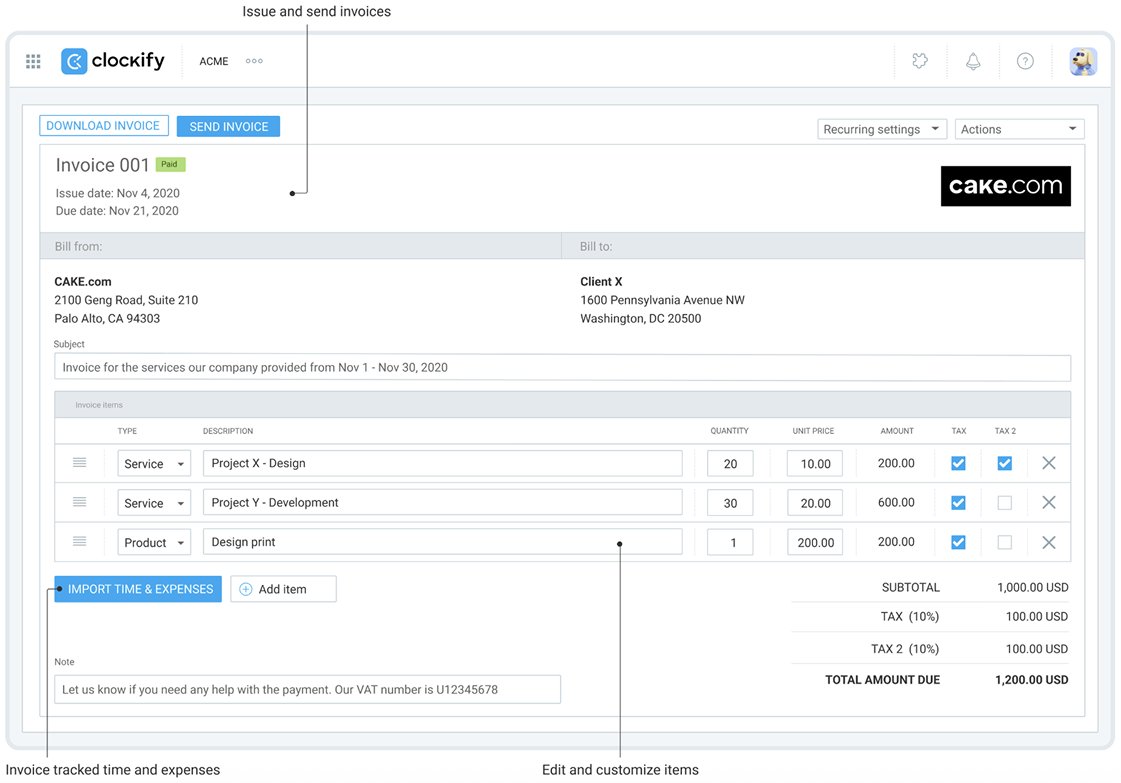1121x783 pixels.
Task: Open the Actions dropdown
Action: tap(1019, 128)
